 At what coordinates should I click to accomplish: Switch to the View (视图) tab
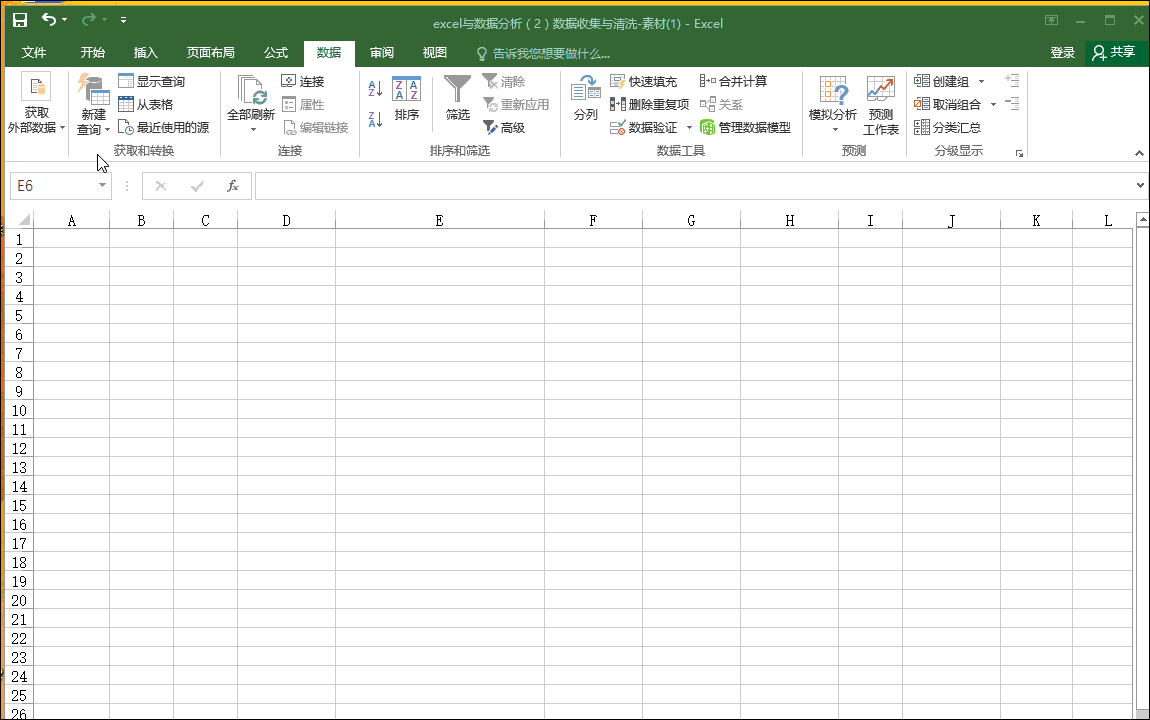coord(434,53)
